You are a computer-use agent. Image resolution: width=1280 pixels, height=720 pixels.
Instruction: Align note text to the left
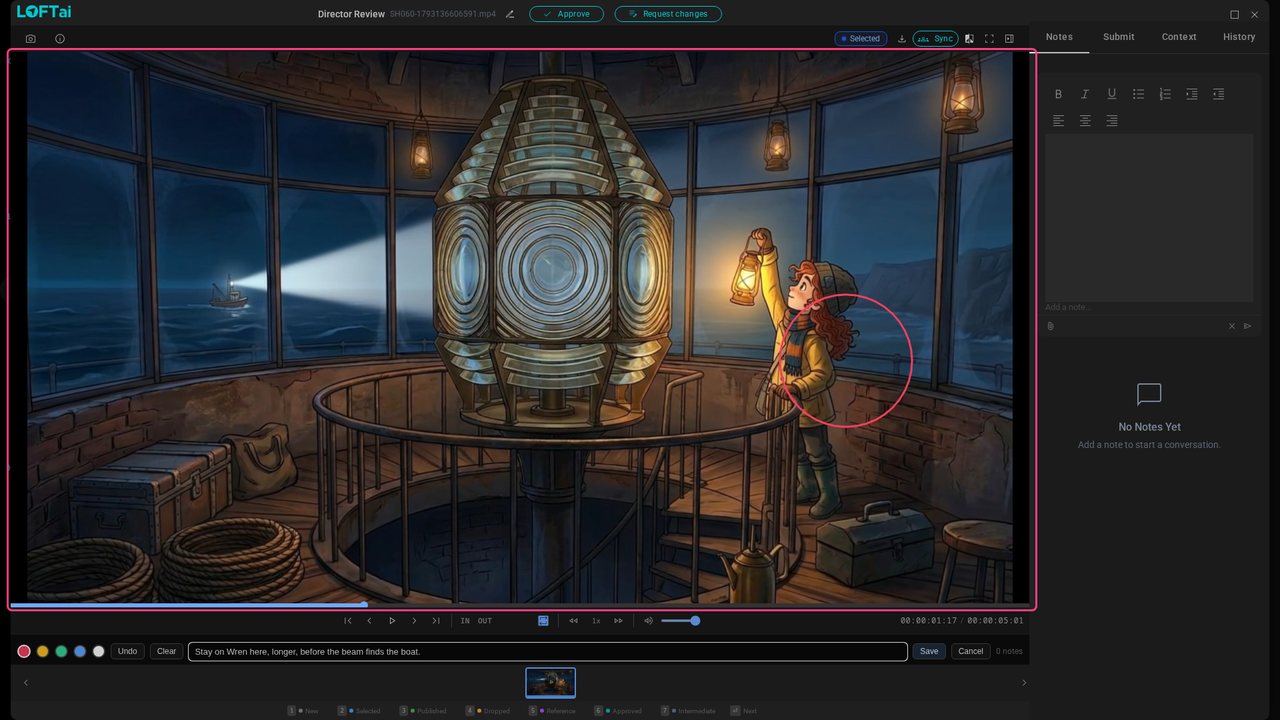pos(1058,121)
